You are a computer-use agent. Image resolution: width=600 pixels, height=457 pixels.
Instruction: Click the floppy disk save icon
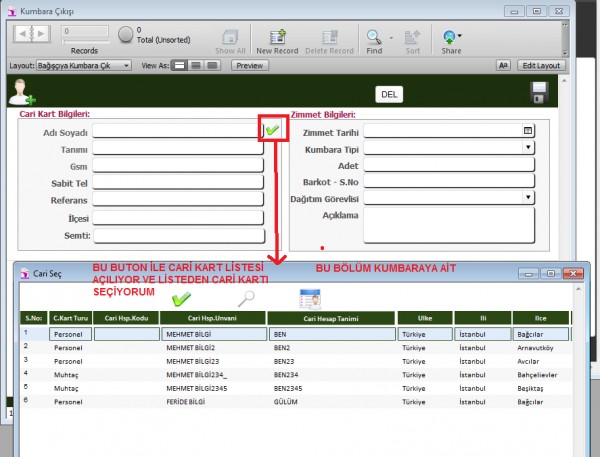[x=539, y=94]
